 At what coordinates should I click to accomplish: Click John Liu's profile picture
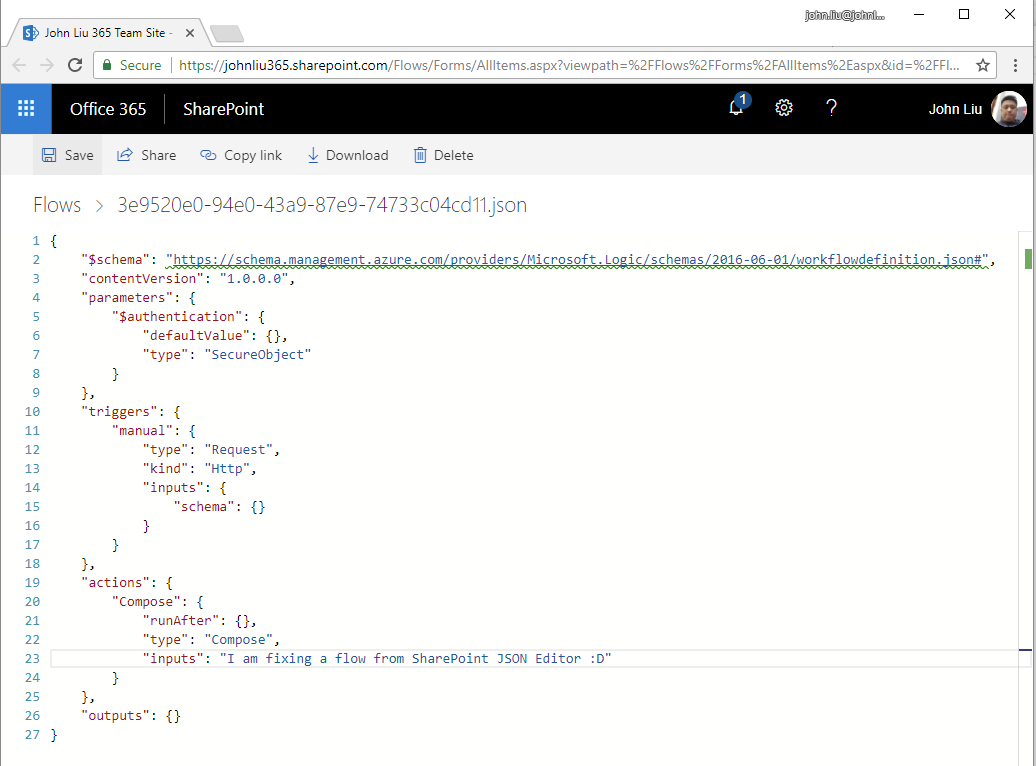click(1008, 109)
